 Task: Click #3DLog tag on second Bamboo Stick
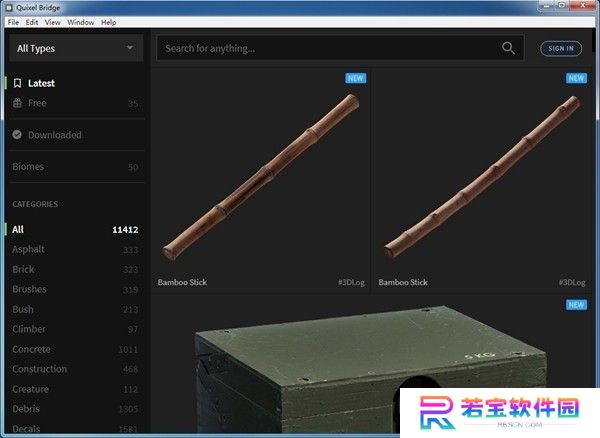[x=572, y=283]
